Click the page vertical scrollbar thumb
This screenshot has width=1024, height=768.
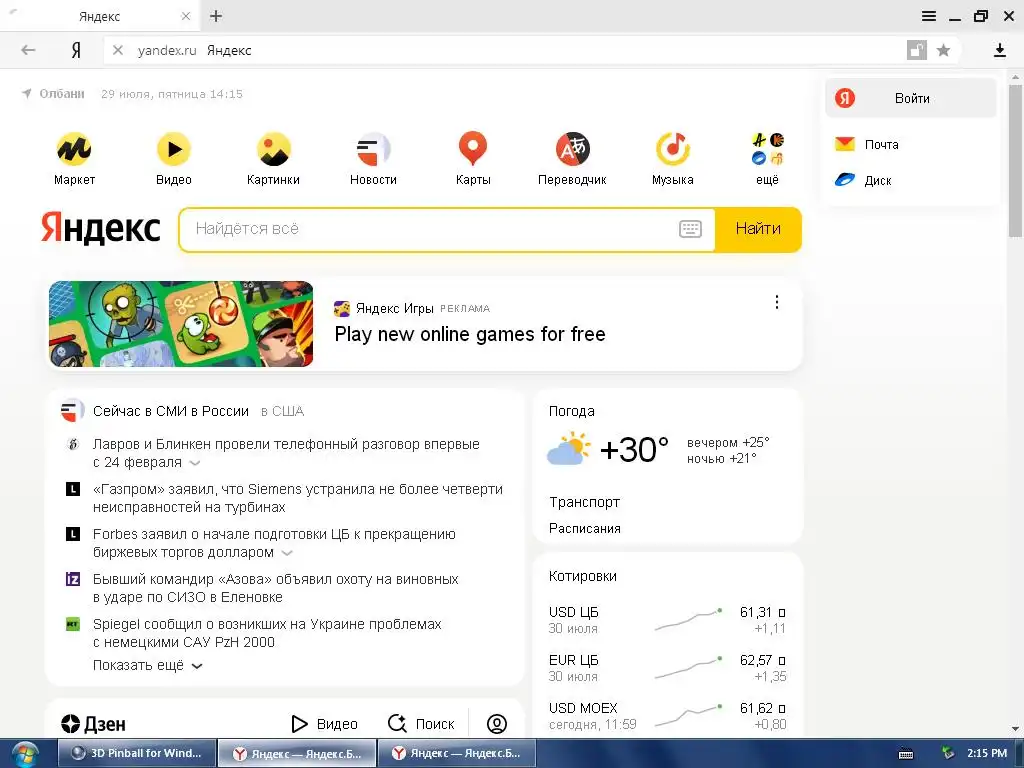1015,161
